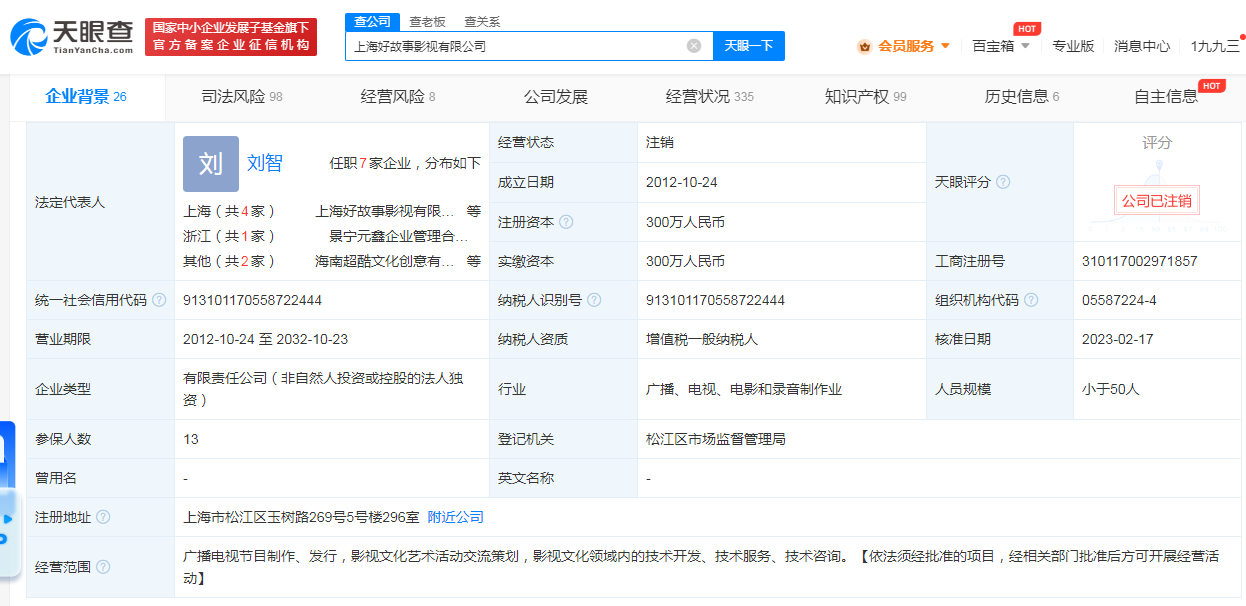This screenshot has width=1246, height=606.
Task: Click the red HOT badge on 百宝箱
Action: (1025, 28)
